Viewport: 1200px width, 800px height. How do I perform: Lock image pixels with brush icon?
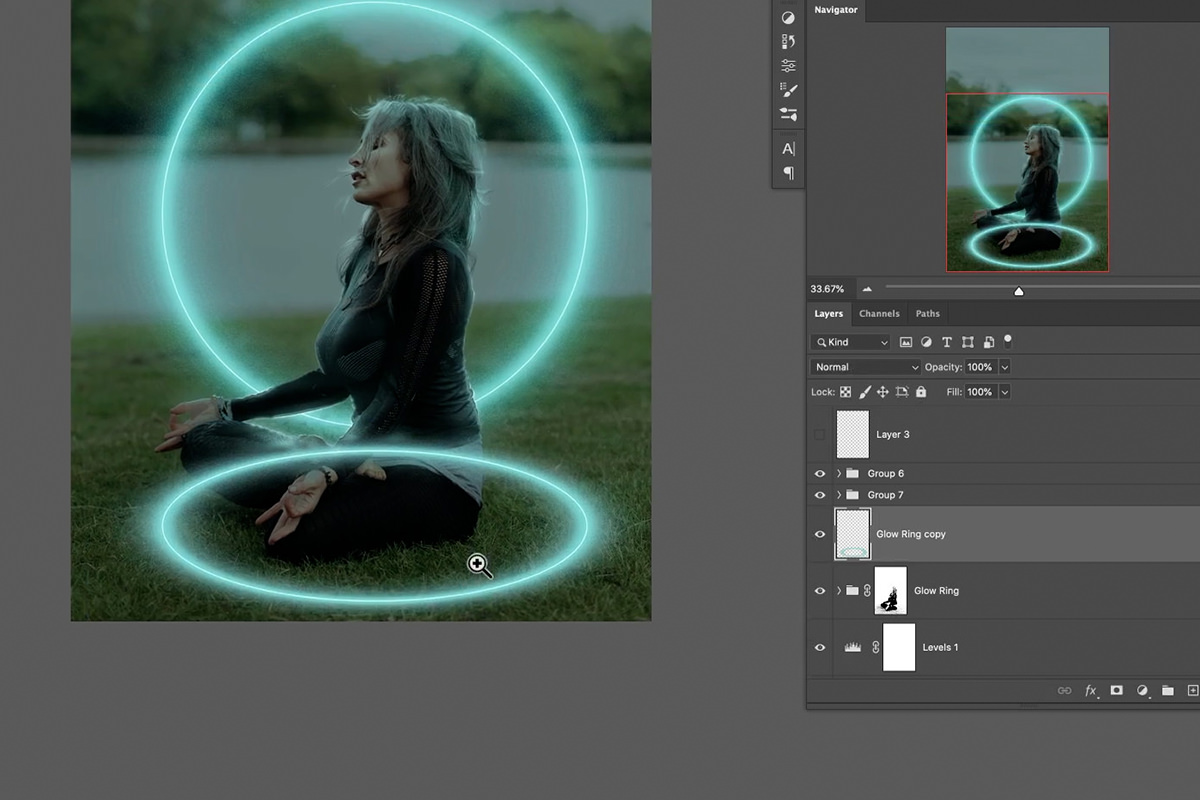(x=864, y=392)
